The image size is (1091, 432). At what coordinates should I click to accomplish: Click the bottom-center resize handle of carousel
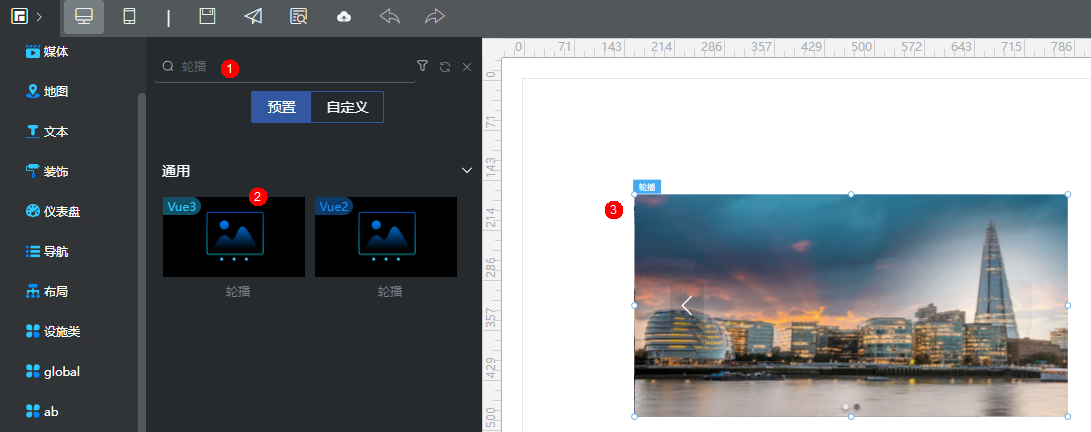coord(851,417)
